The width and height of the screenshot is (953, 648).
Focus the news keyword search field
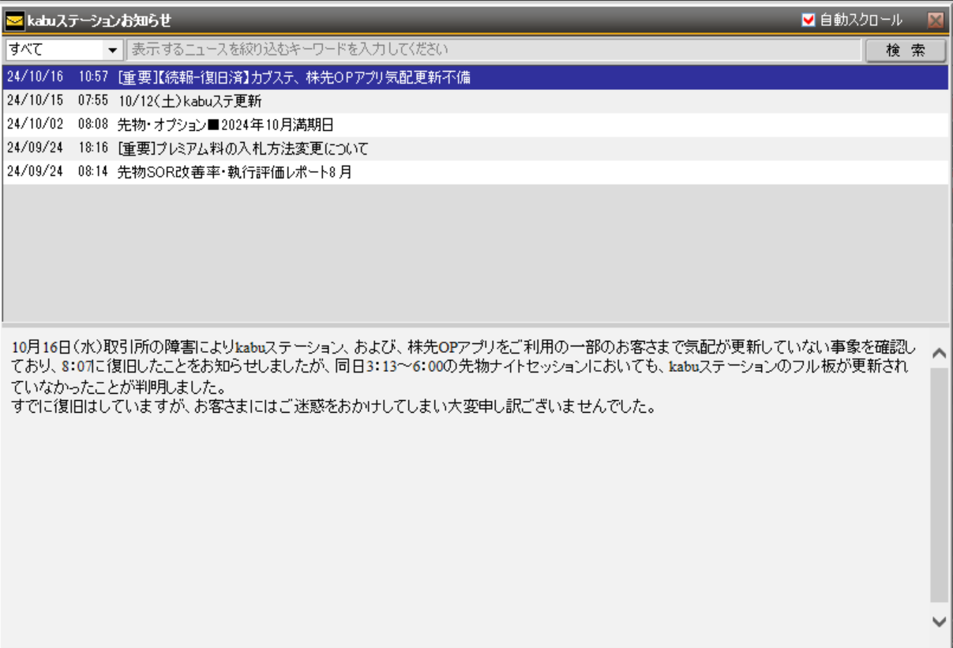[x=495, y=50]
